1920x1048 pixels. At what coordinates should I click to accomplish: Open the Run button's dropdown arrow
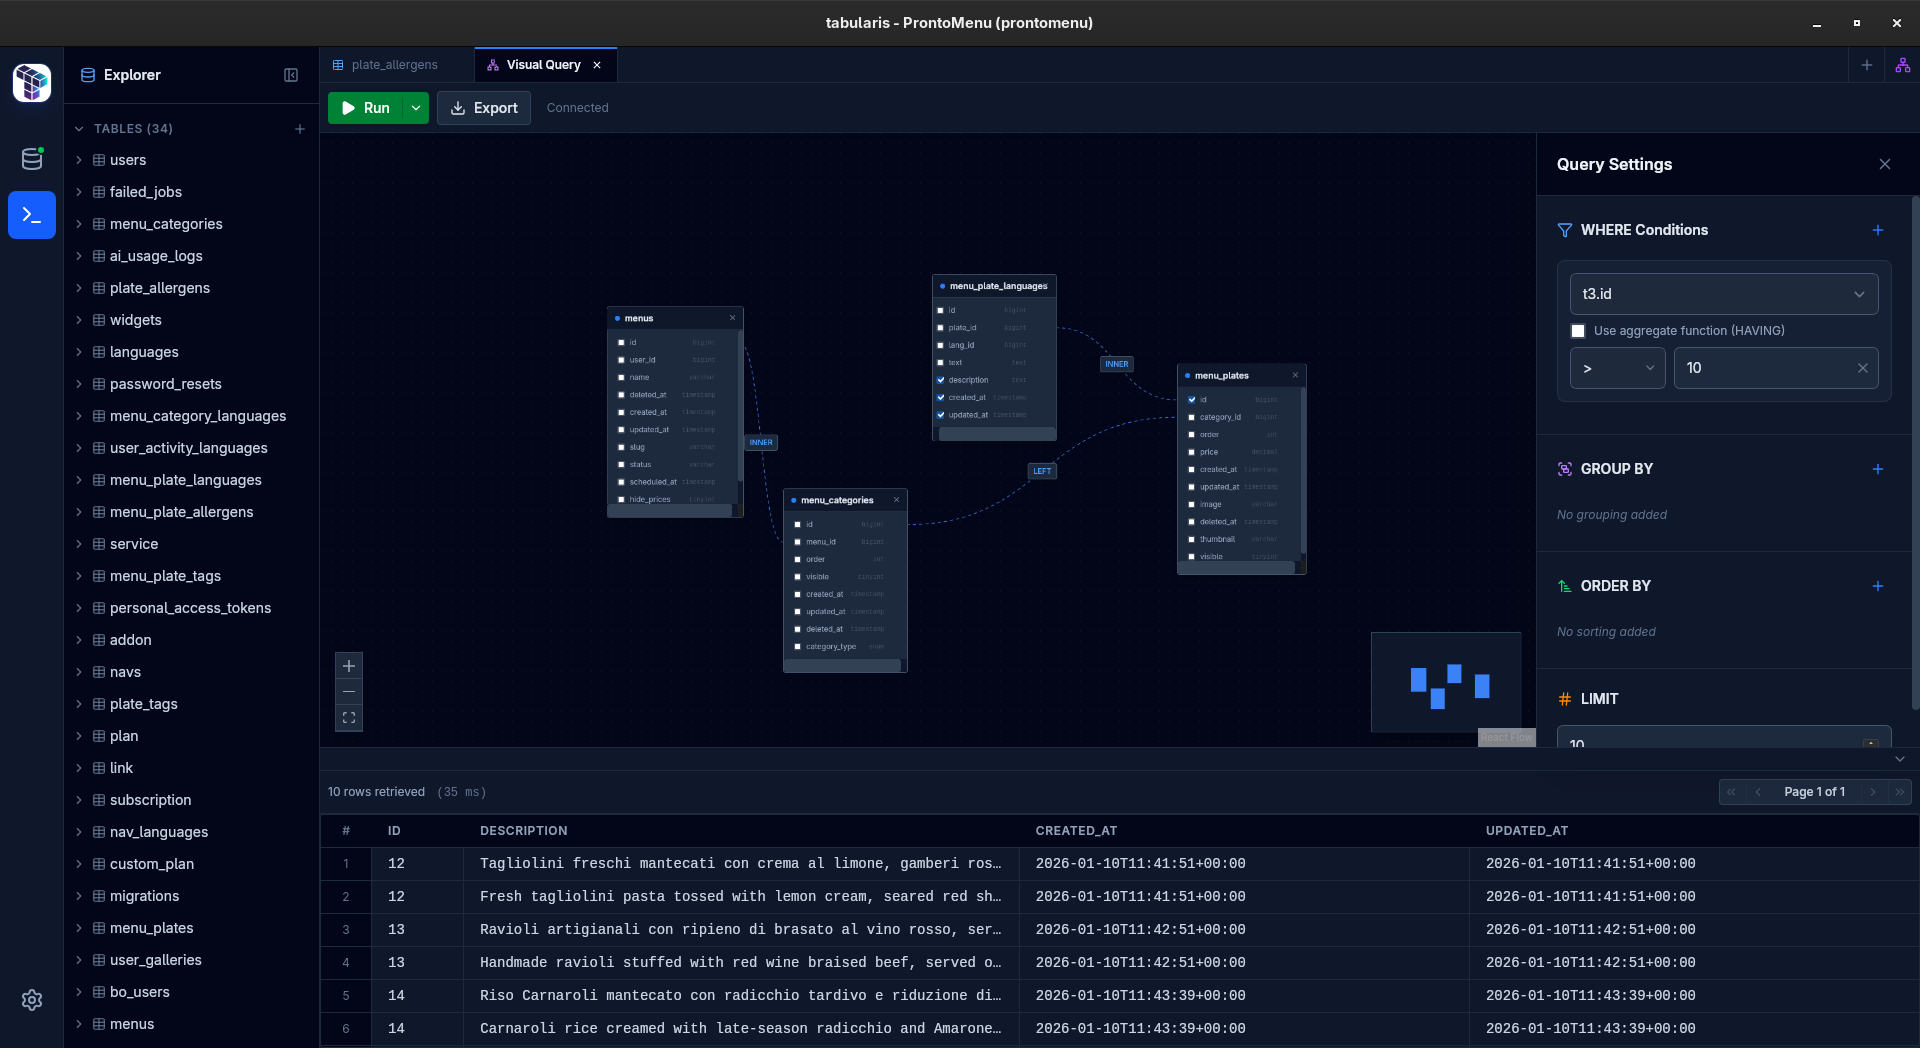point(415,108)
